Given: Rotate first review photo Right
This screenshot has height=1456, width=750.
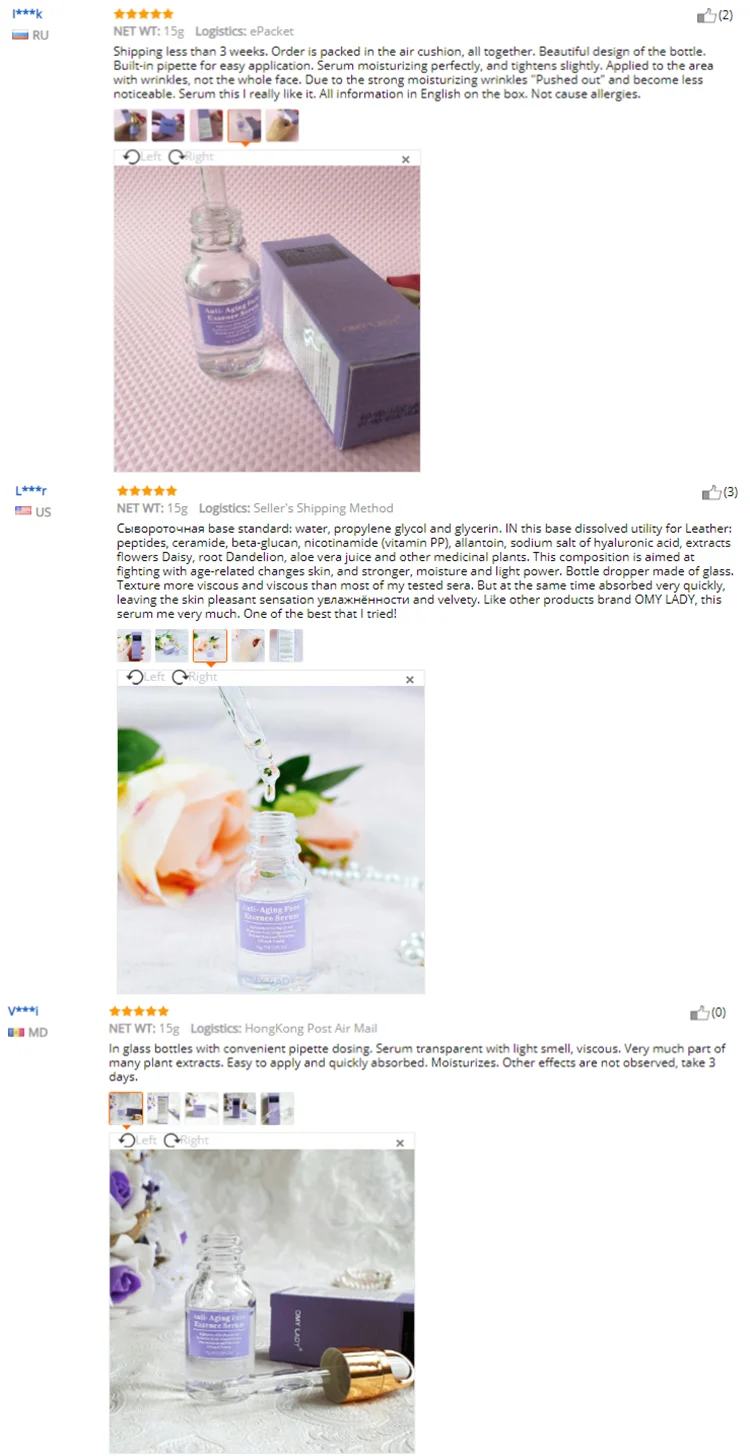Looking at the screenshot, I should pyautogui.click(x=191, y=157).
